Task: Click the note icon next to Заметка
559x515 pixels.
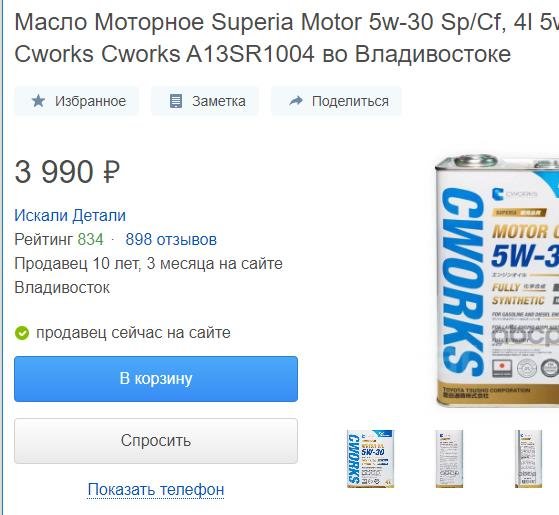Action: click(x=175, y=101)
